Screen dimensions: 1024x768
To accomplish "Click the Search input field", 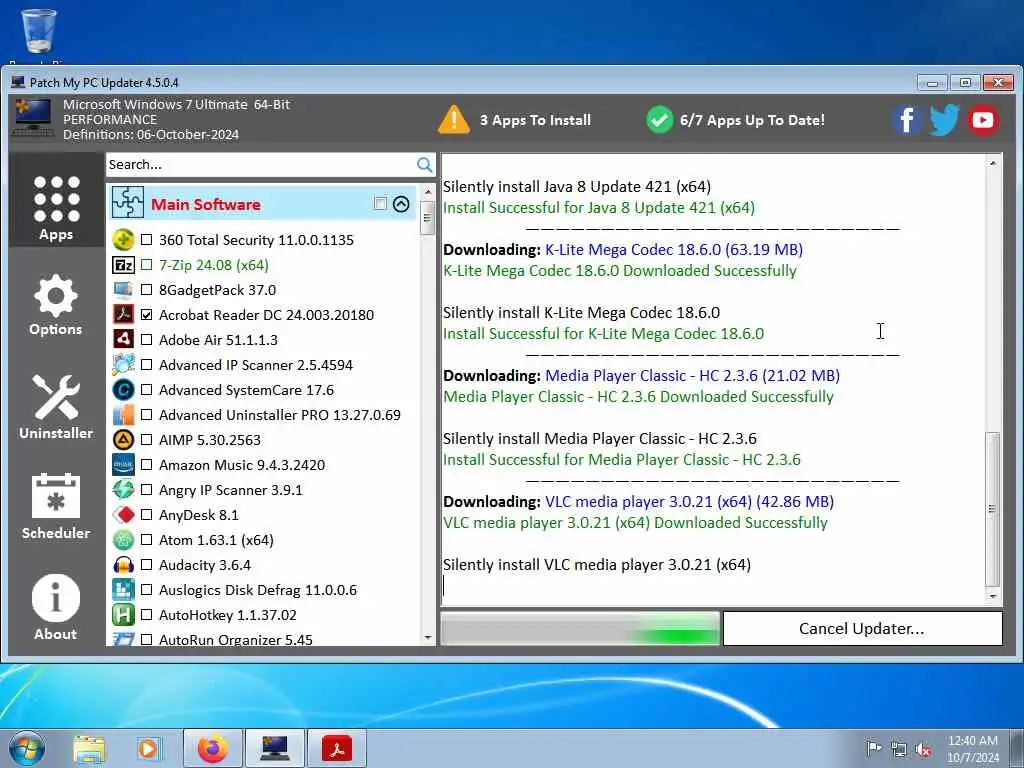I will [x=261, y=165].
